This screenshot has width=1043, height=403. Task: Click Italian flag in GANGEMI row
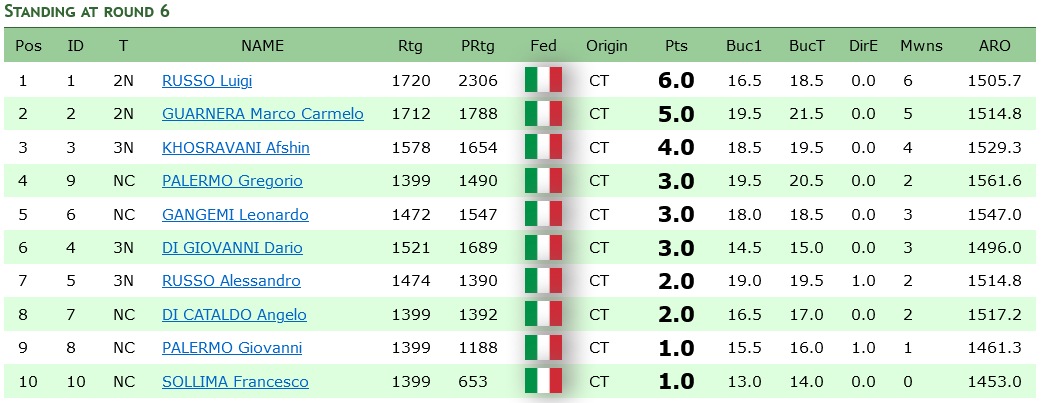pyautogui.click(x=543, y=214)
